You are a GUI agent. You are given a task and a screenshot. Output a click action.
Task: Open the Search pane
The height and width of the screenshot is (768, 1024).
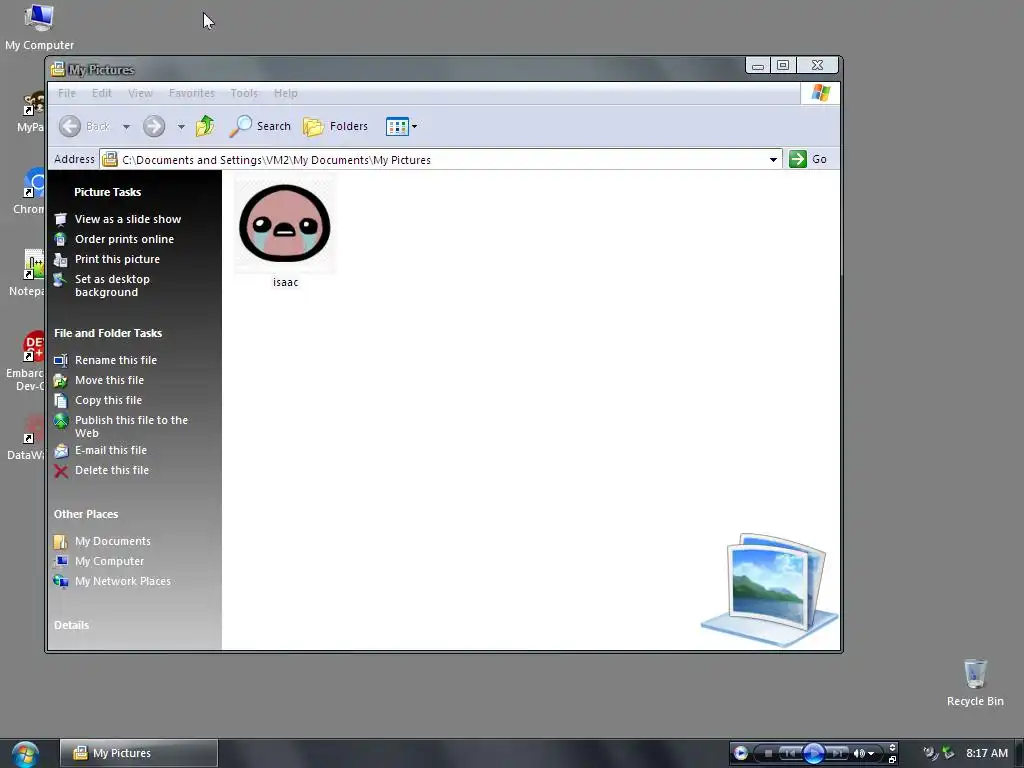260,126
